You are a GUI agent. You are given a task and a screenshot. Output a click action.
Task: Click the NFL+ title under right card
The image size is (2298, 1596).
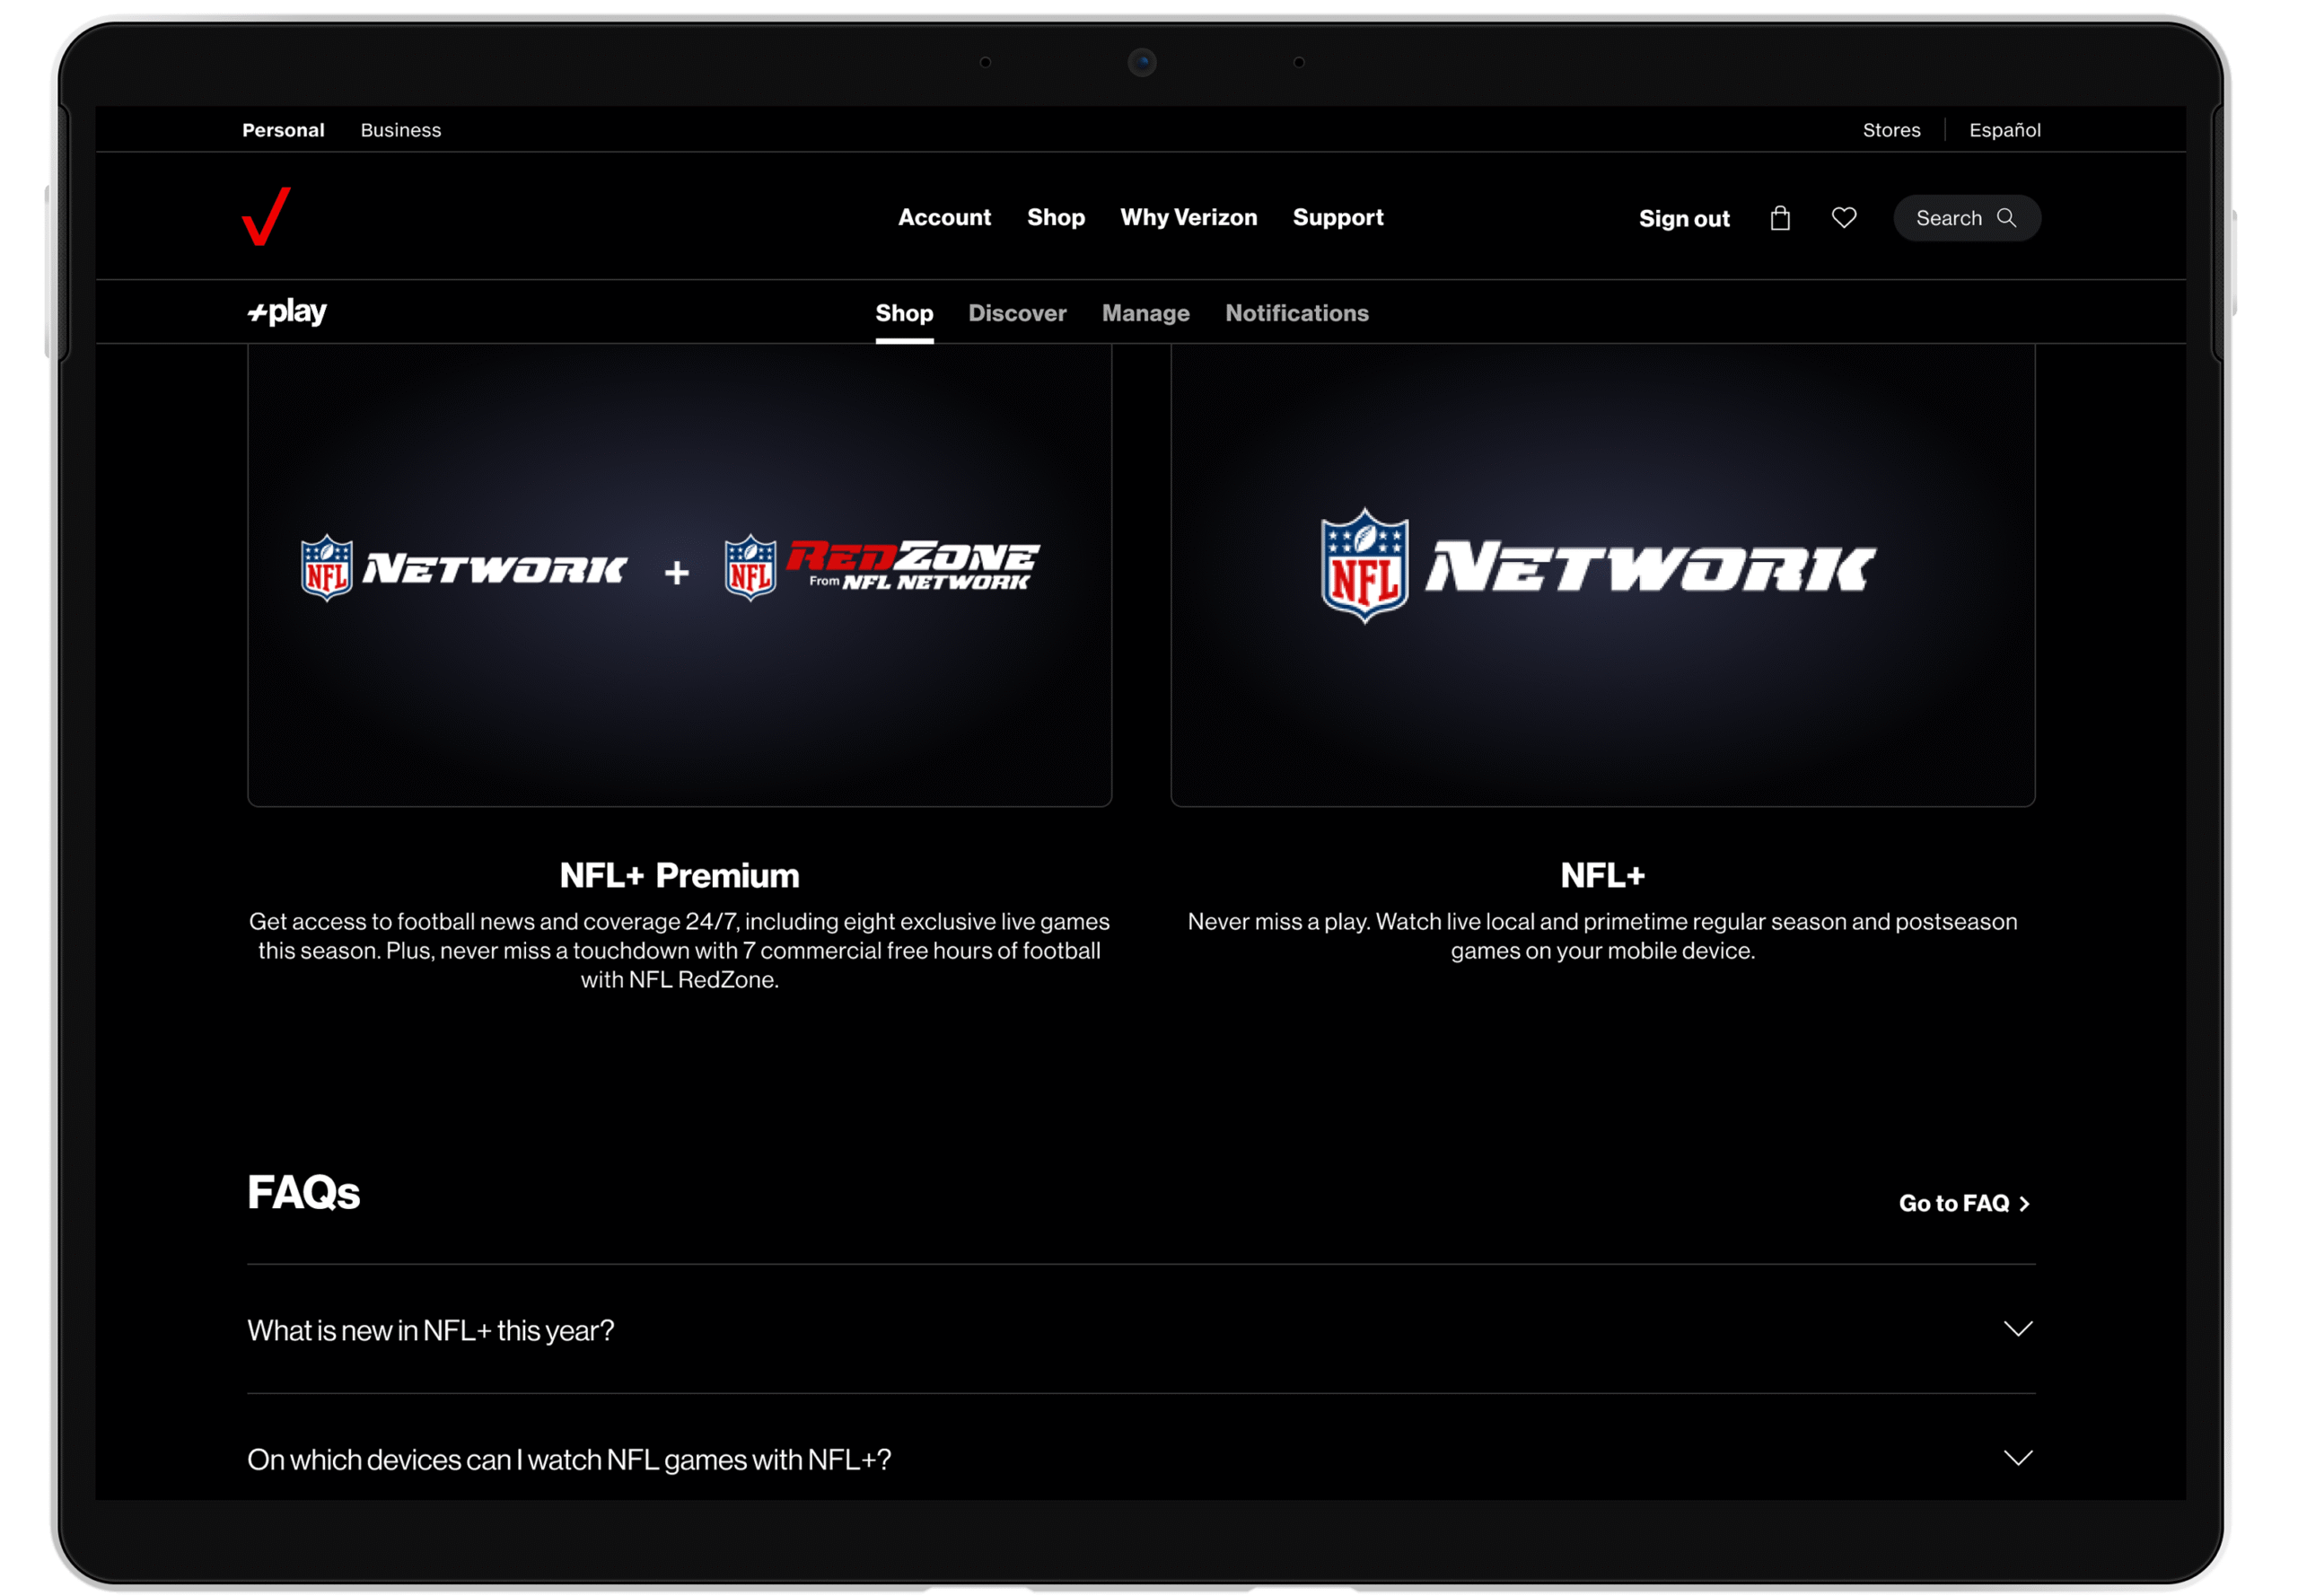(1601, 875)
